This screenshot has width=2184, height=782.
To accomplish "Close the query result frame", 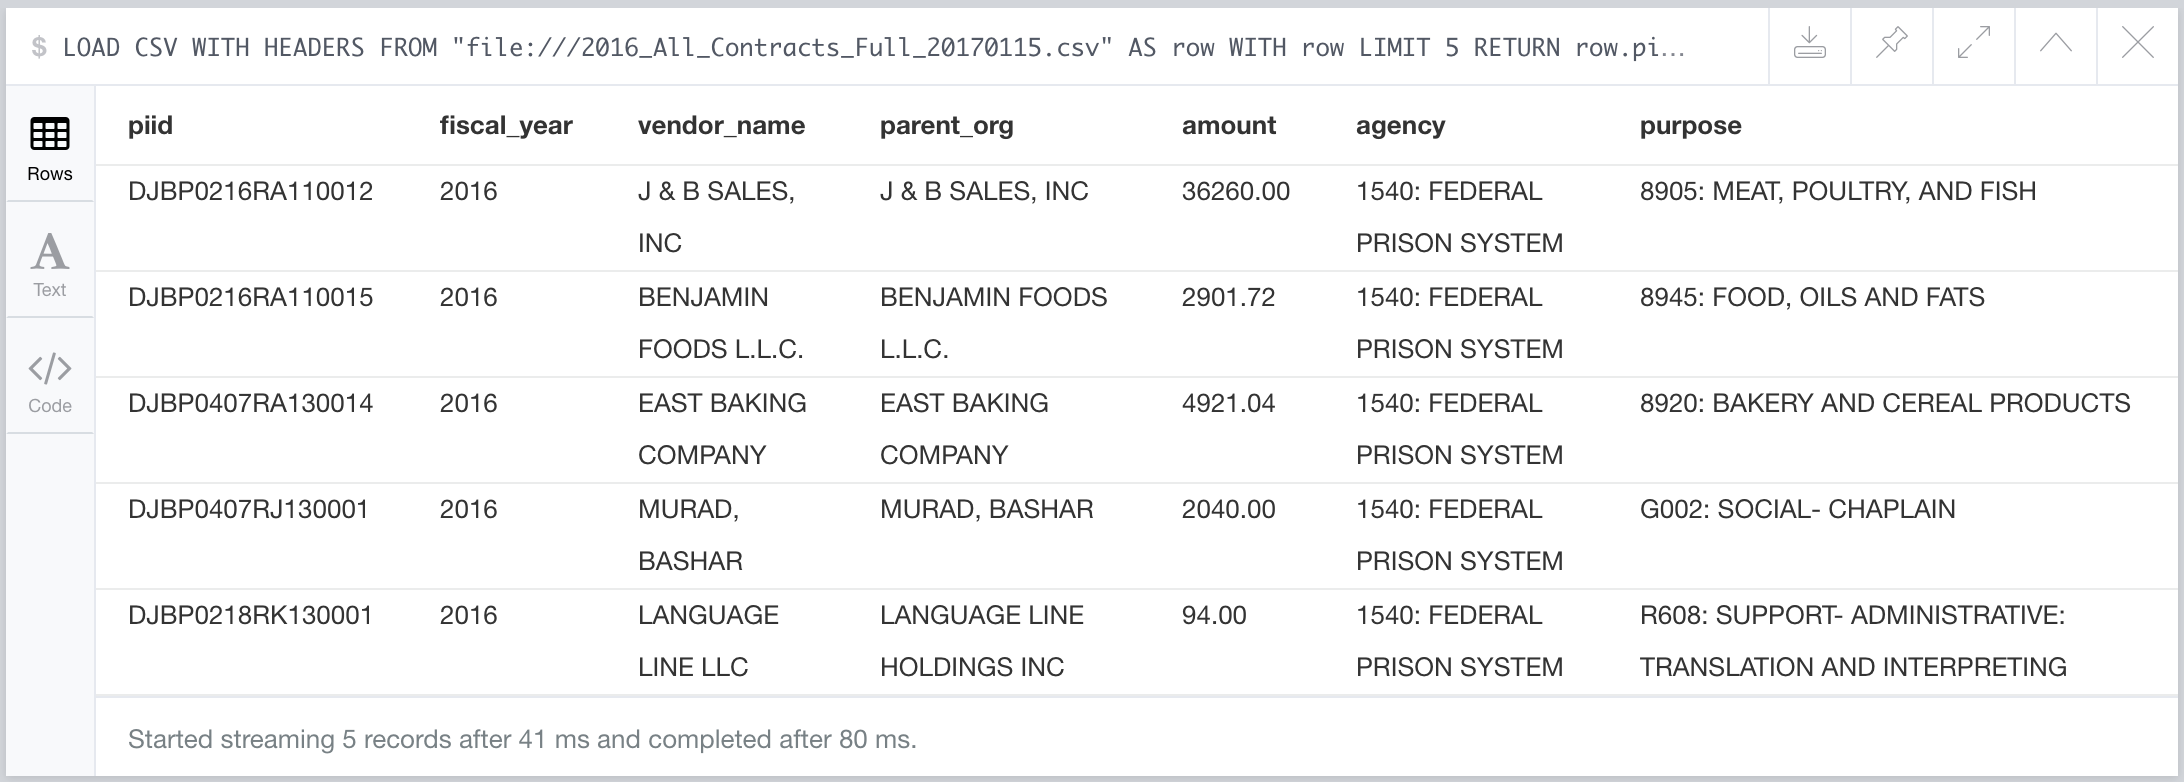I will click(x=2137, y=45).
